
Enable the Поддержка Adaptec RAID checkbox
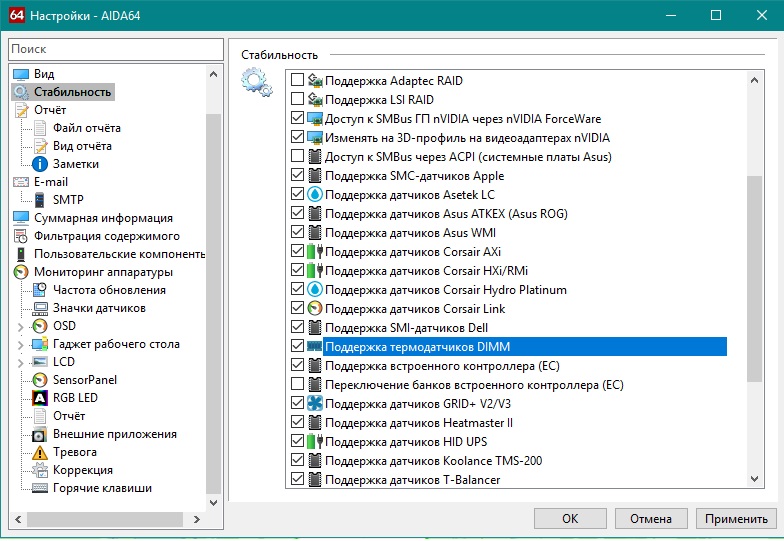tap(297, 81)
